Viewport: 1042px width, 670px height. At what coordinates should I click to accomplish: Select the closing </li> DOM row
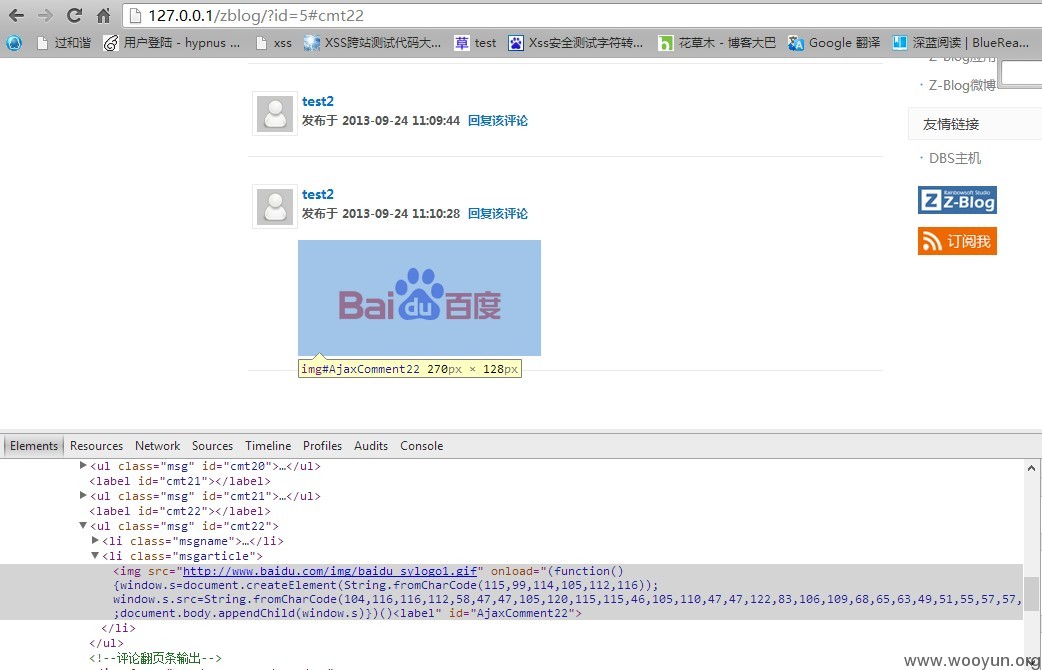tap(118, 628)
